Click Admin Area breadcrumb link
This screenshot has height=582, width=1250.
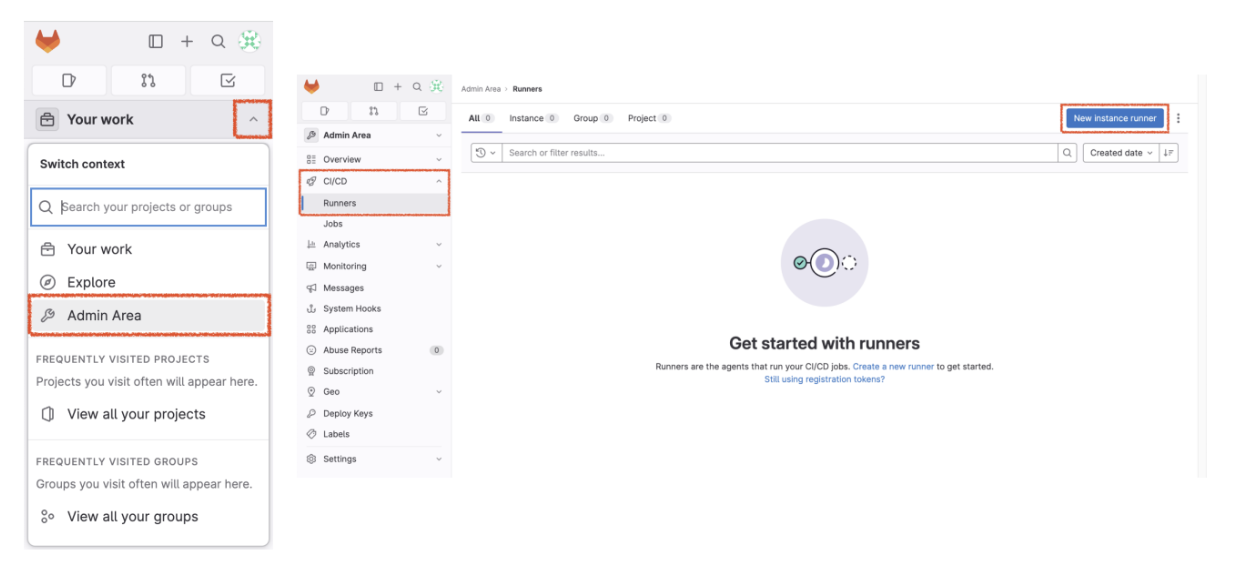pos(481,89)
